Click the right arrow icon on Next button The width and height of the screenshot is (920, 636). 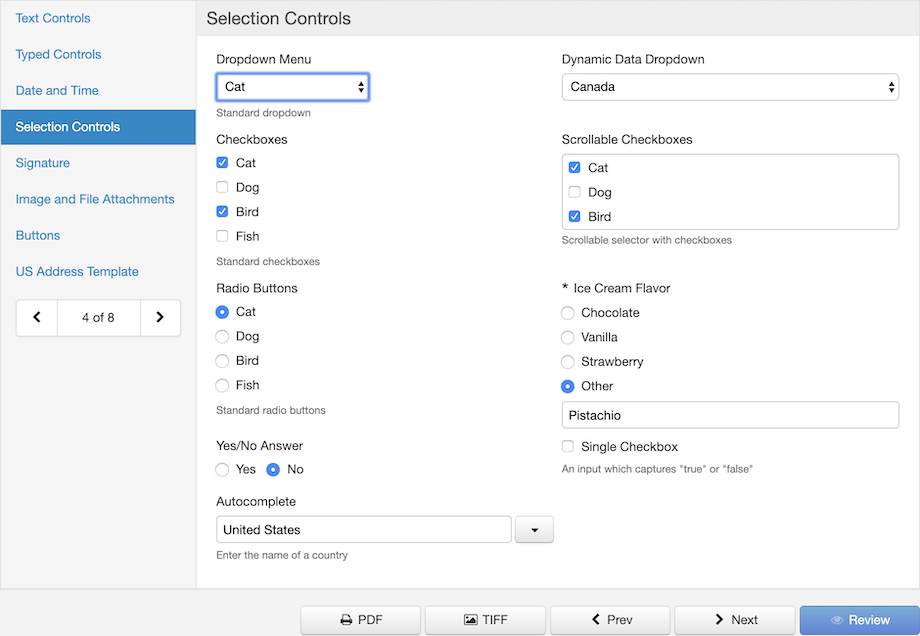[x=719, y=619]
